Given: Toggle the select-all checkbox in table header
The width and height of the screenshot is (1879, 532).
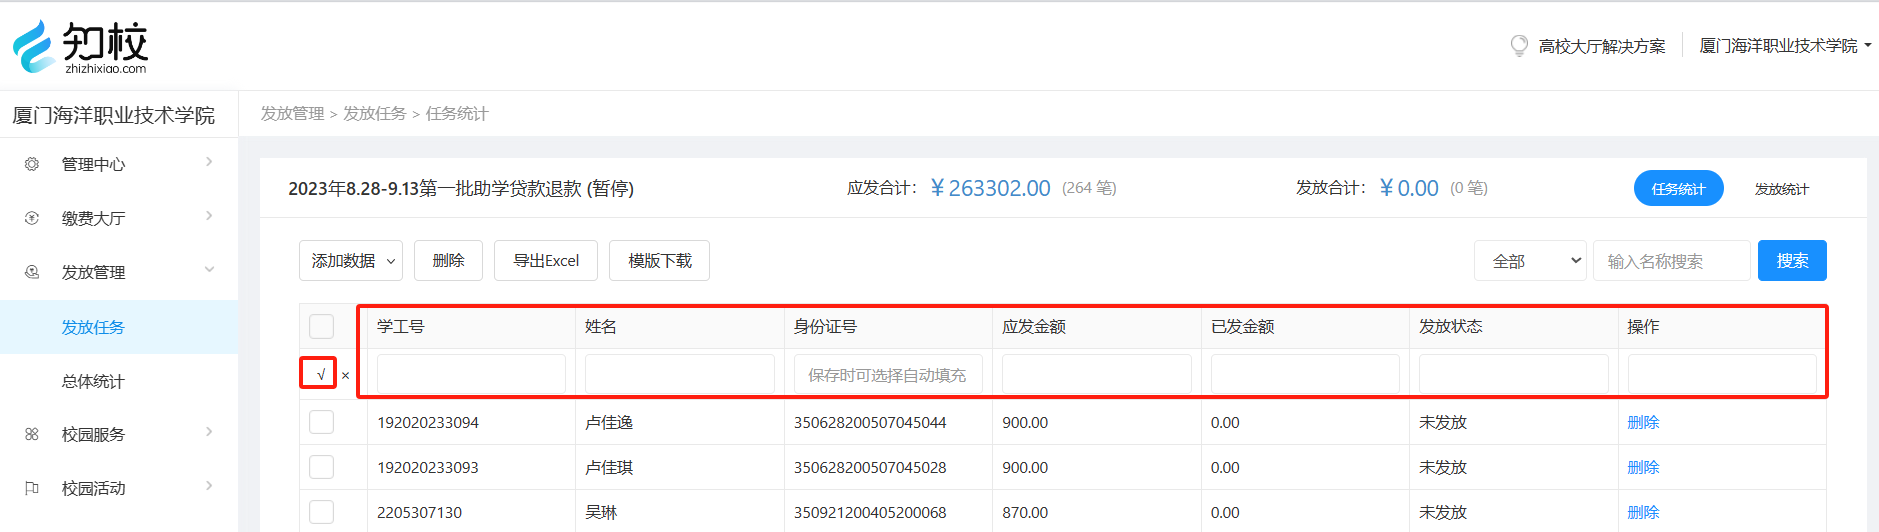Looking at the screenshot, I should tap(321, 327).
